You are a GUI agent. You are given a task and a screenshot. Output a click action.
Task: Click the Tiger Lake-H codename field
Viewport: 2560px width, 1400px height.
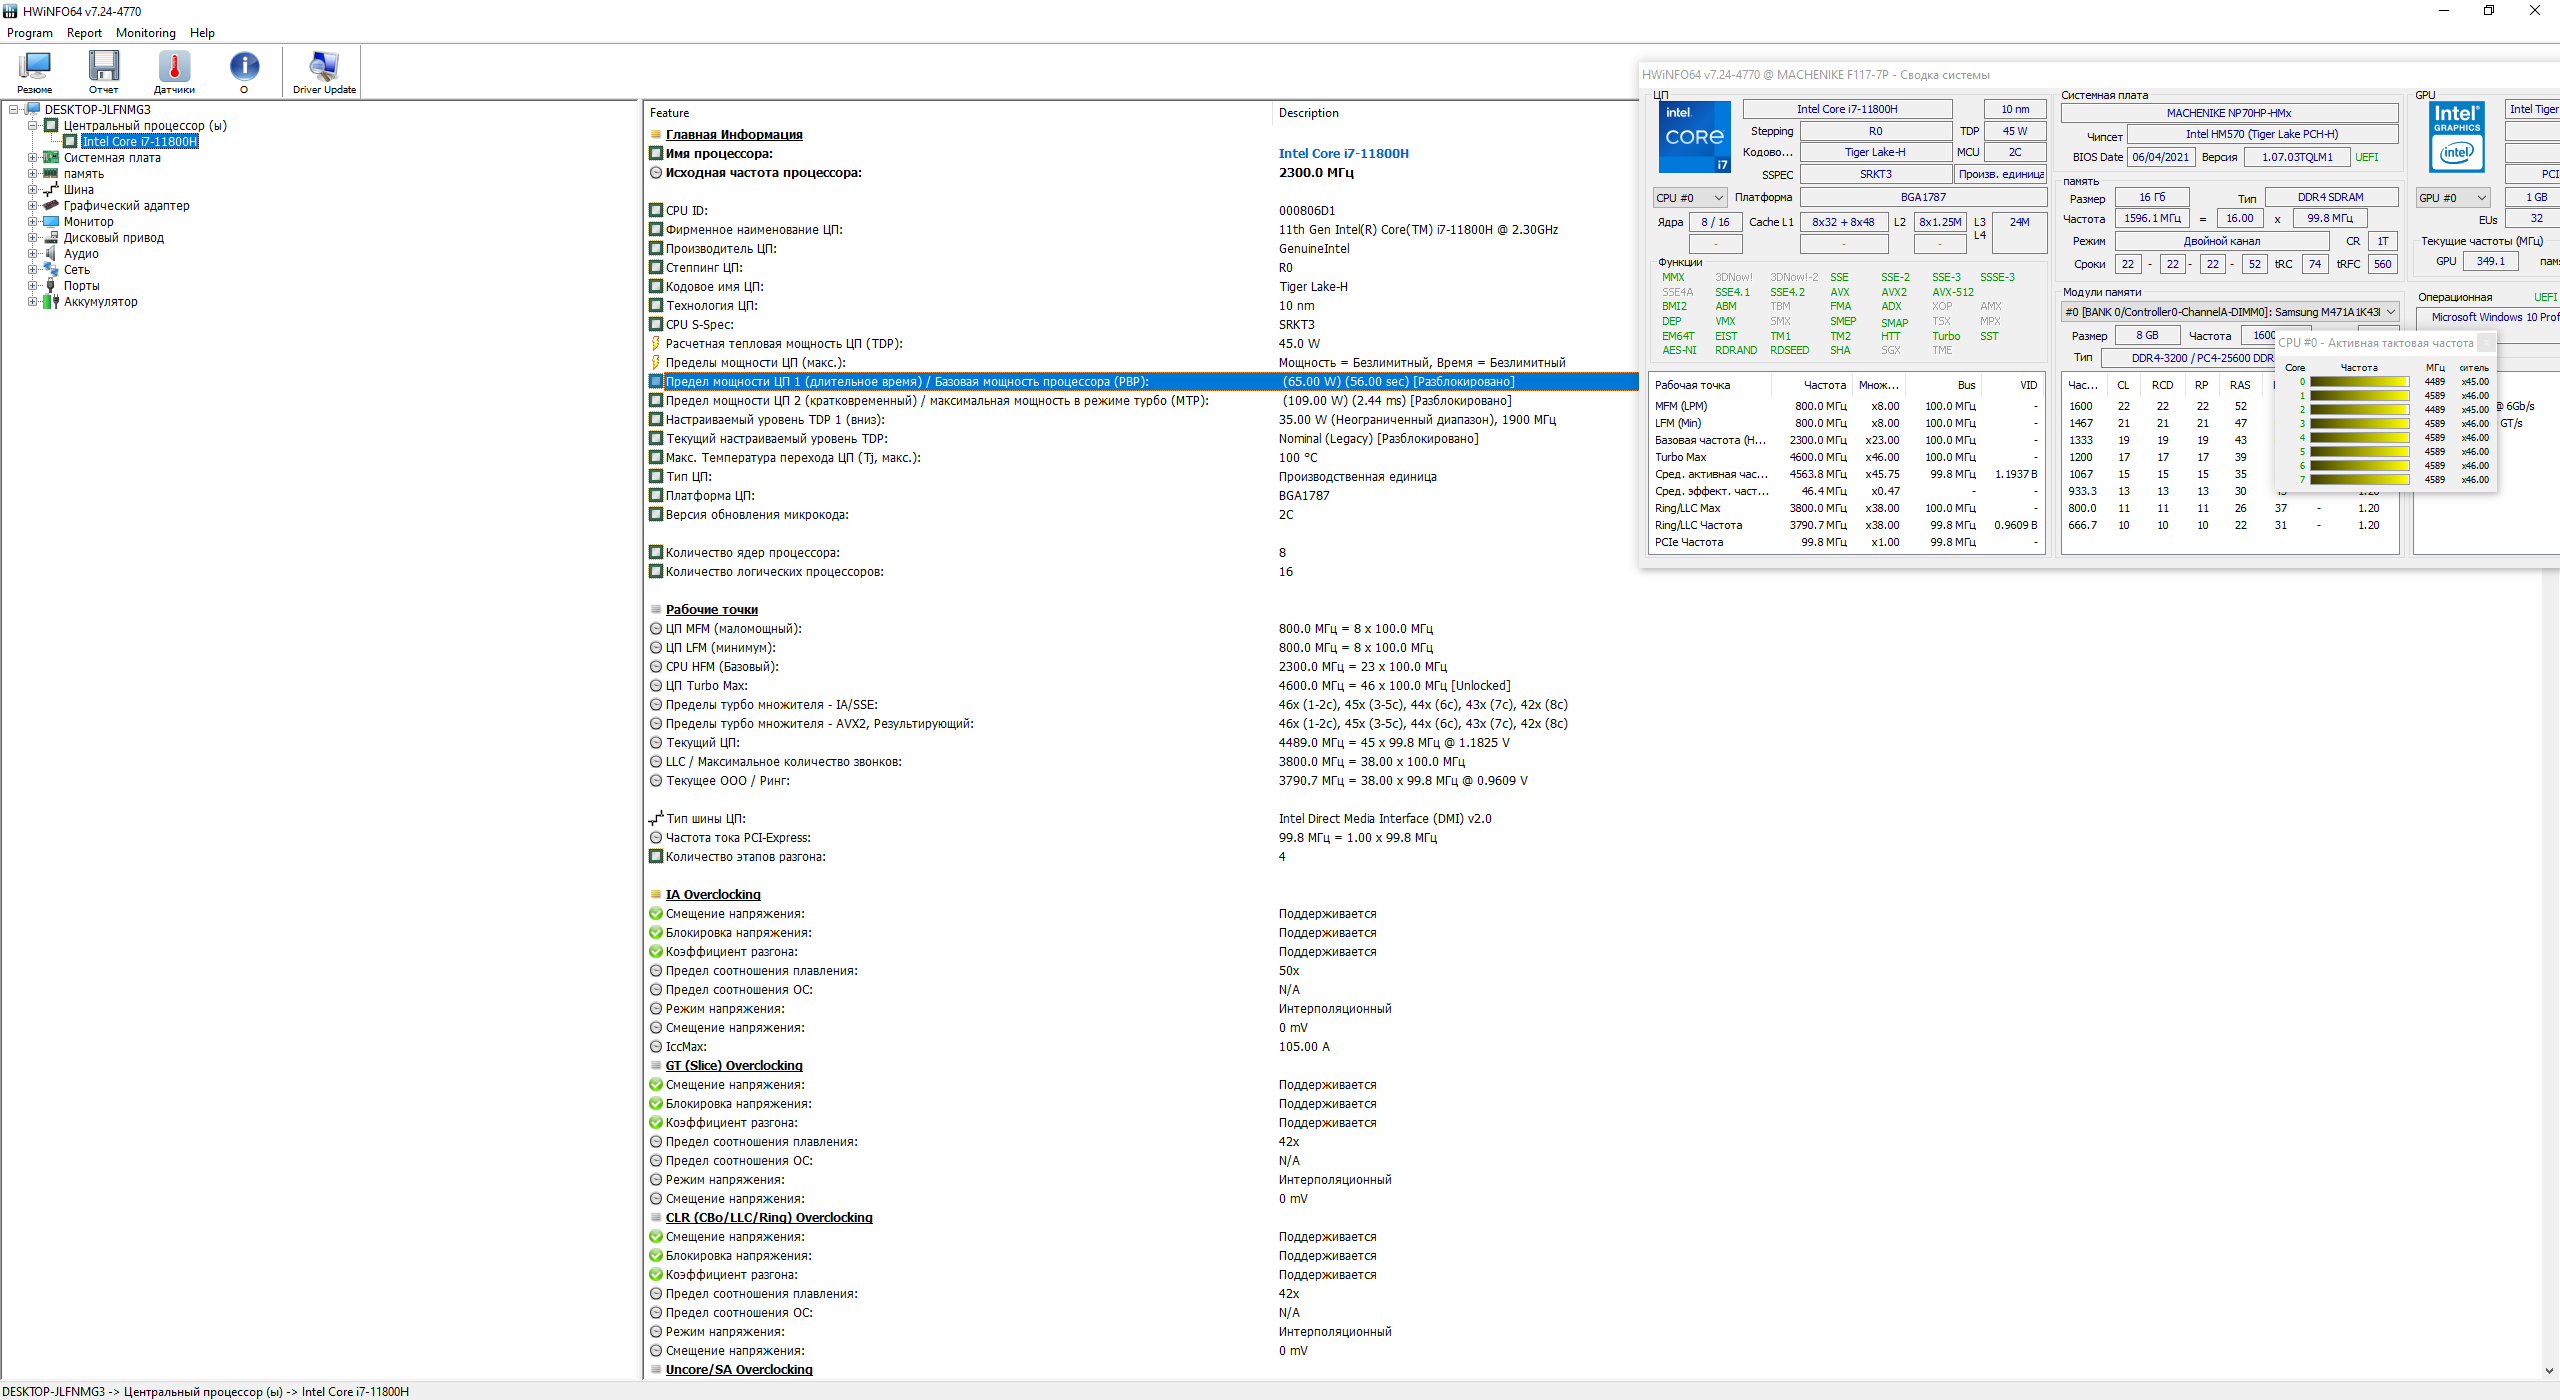(1875, 153)
